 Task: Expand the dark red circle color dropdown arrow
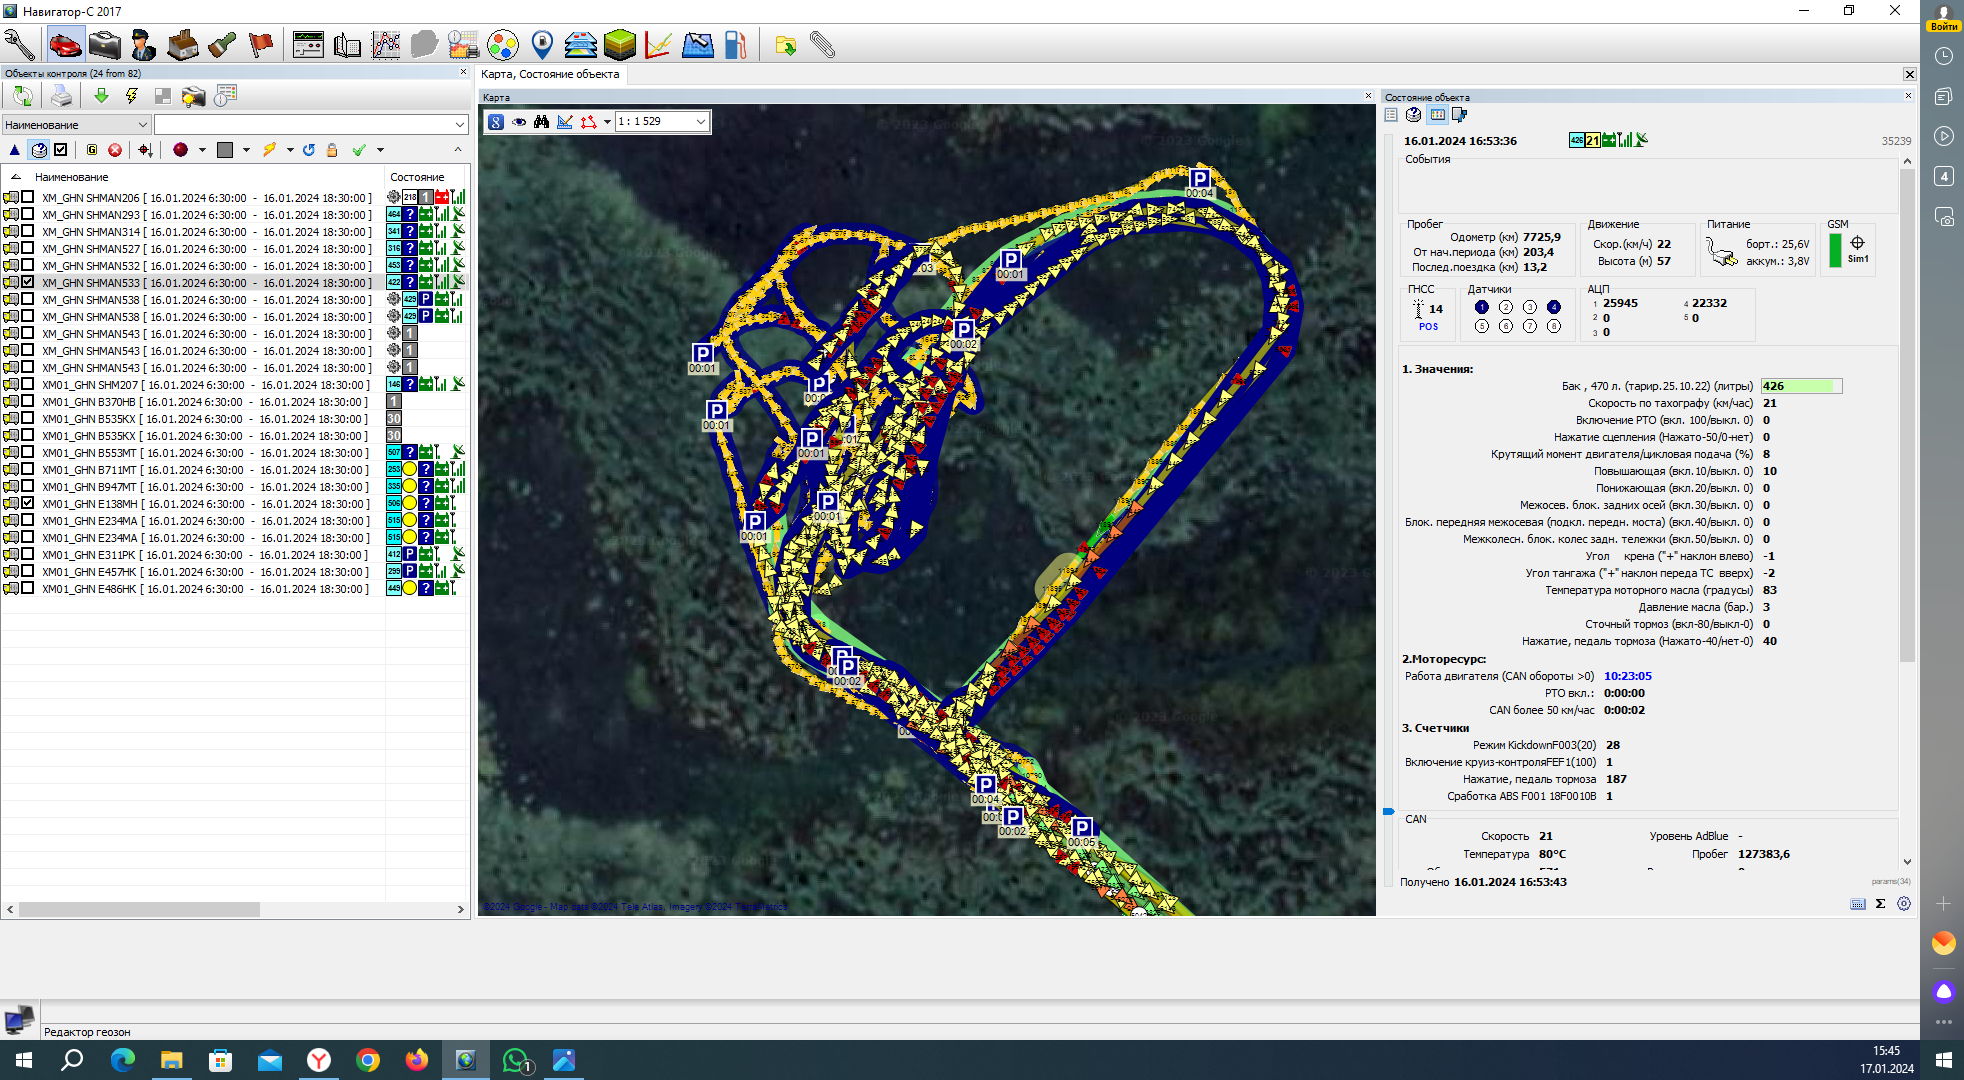click(x=202, y=150)
